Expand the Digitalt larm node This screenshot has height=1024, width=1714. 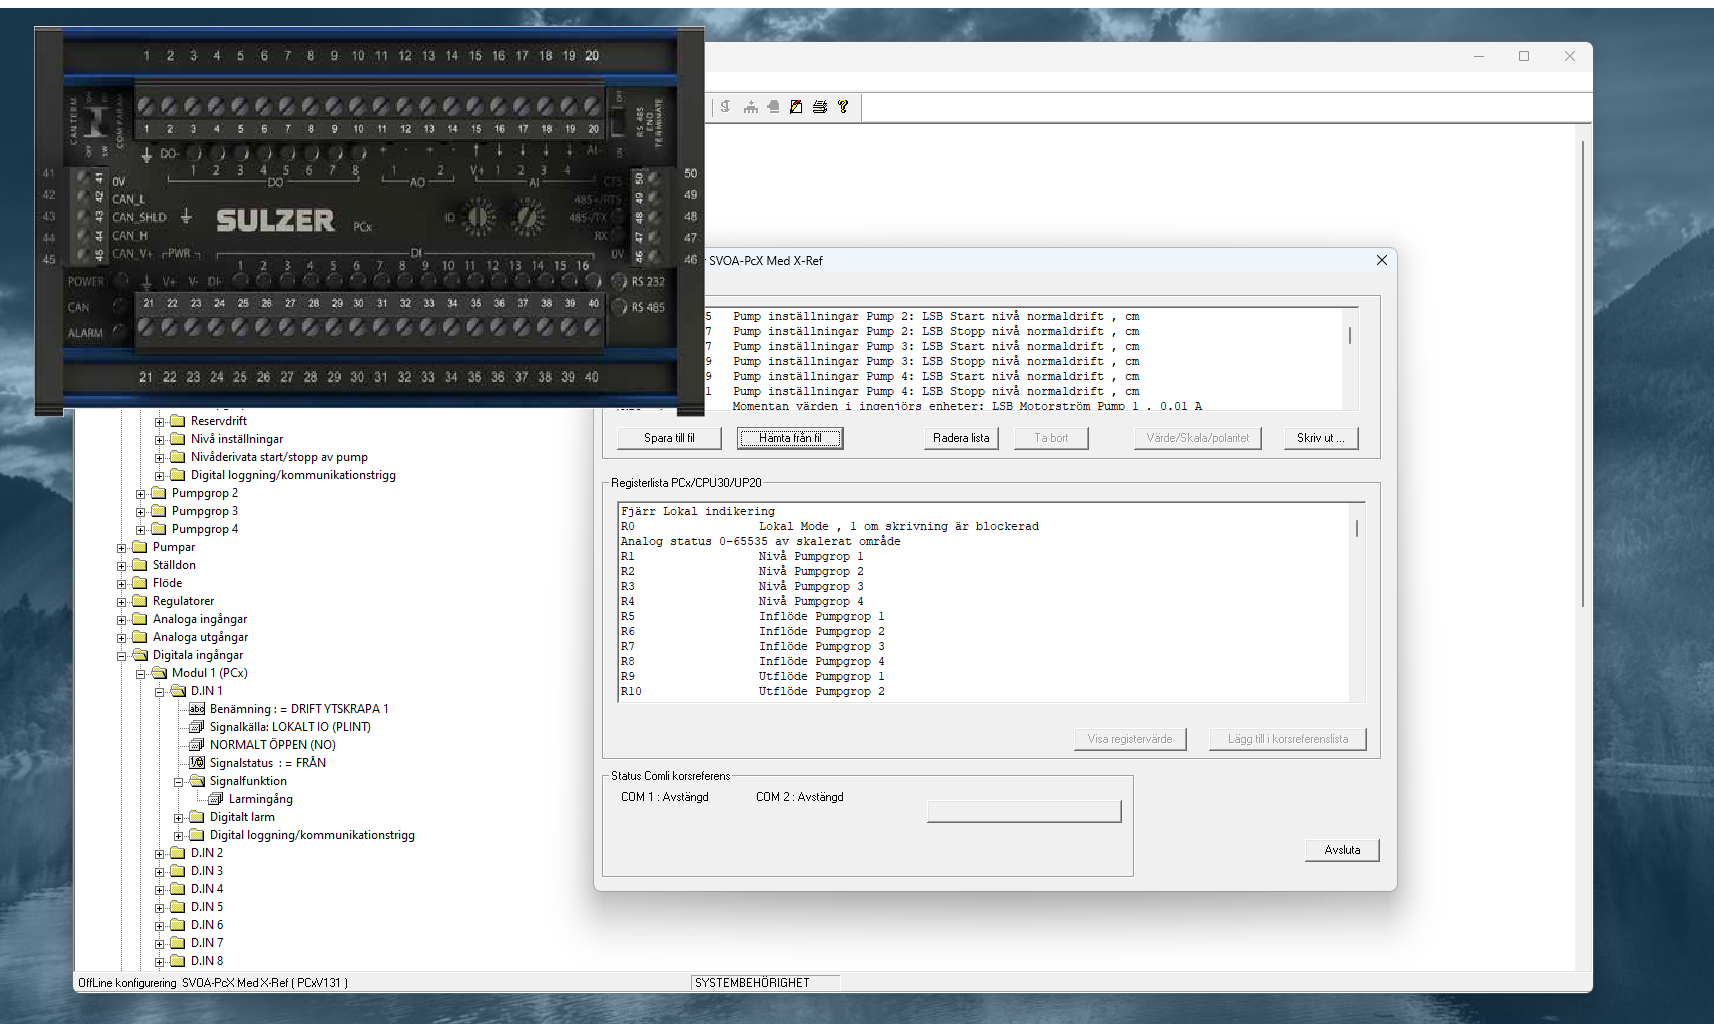179,818
